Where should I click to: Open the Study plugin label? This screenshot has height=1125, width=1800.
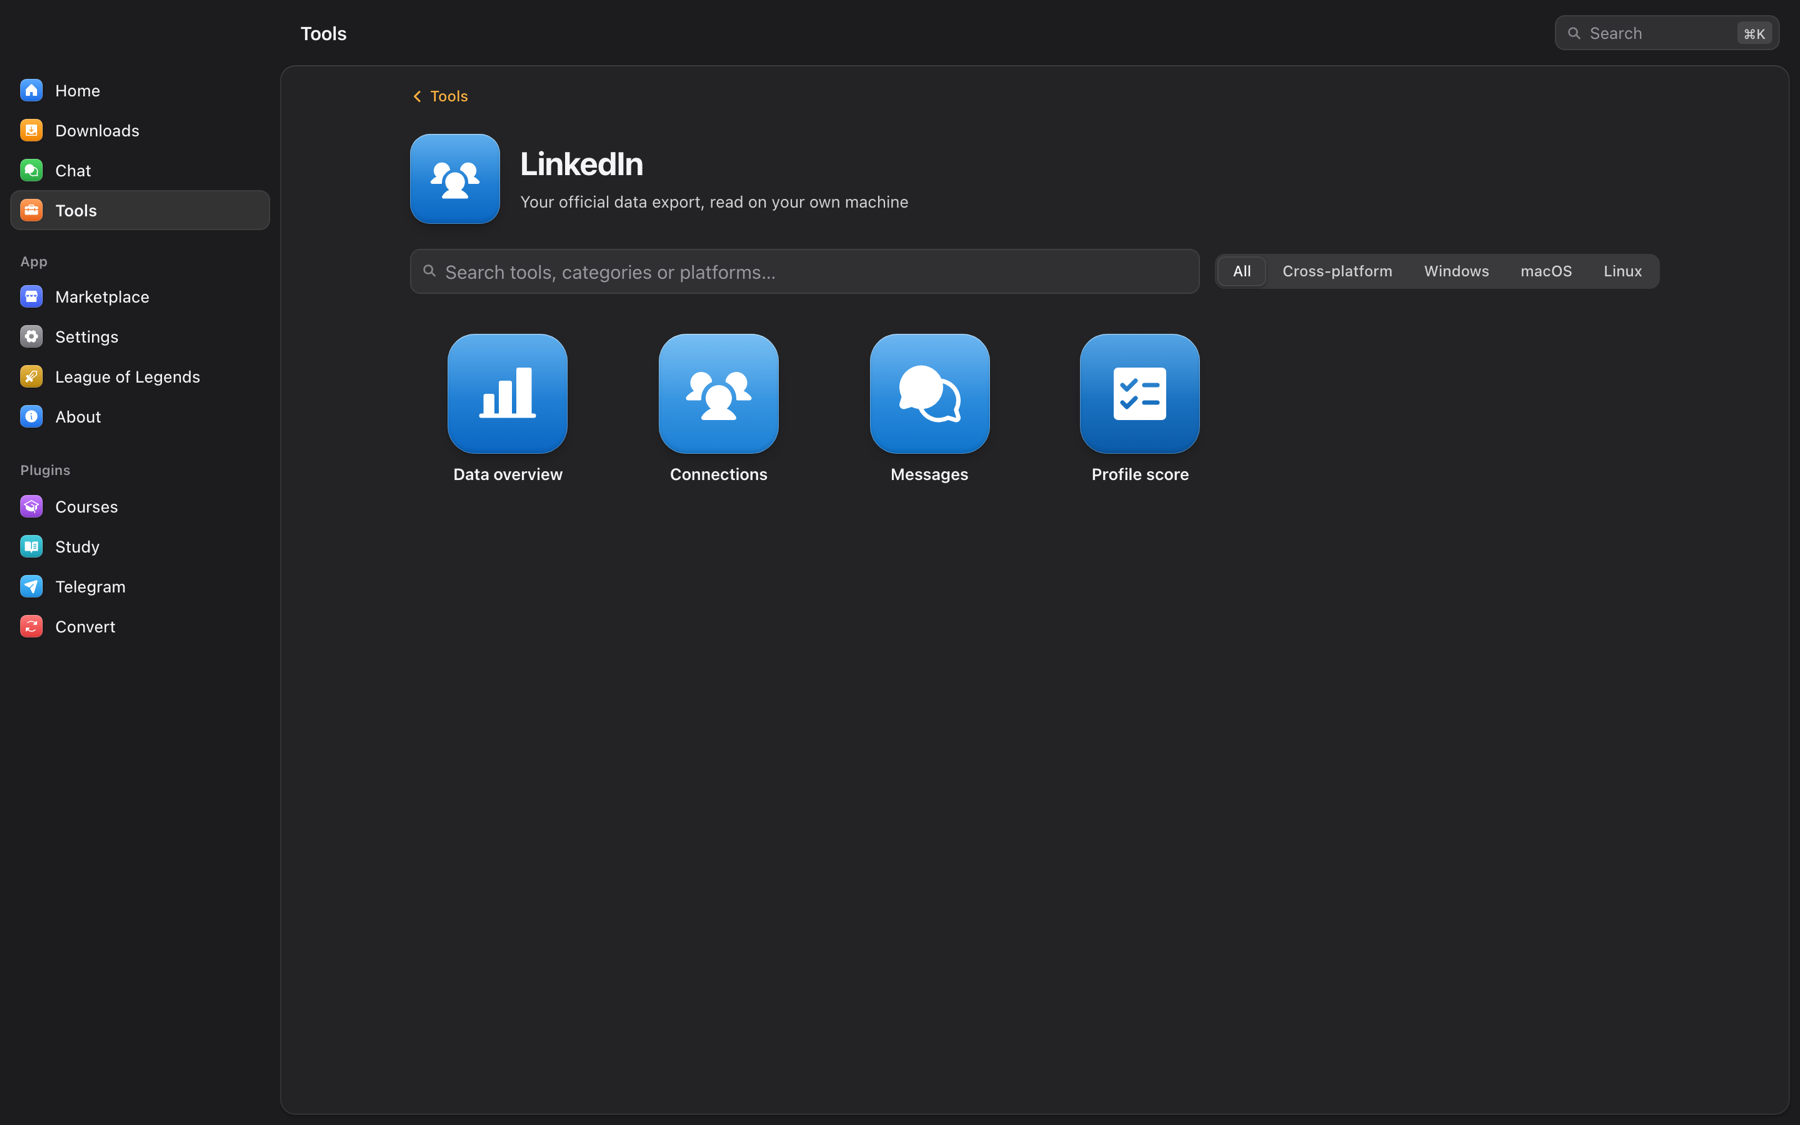(77, 546)
